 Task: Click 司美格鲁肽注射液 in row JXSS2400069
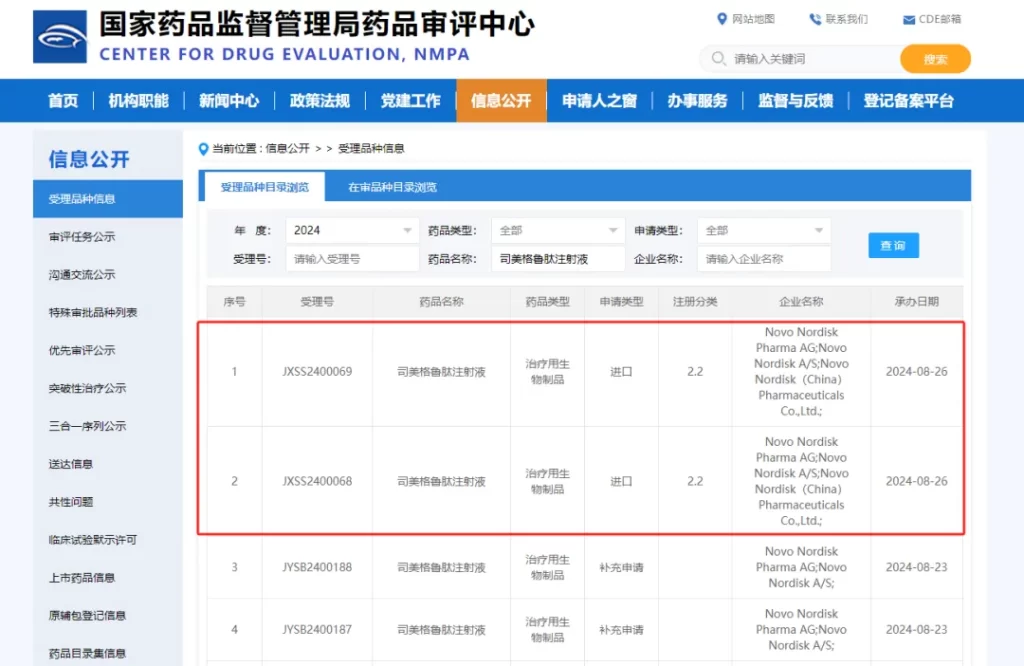click(x=441, y=372)
